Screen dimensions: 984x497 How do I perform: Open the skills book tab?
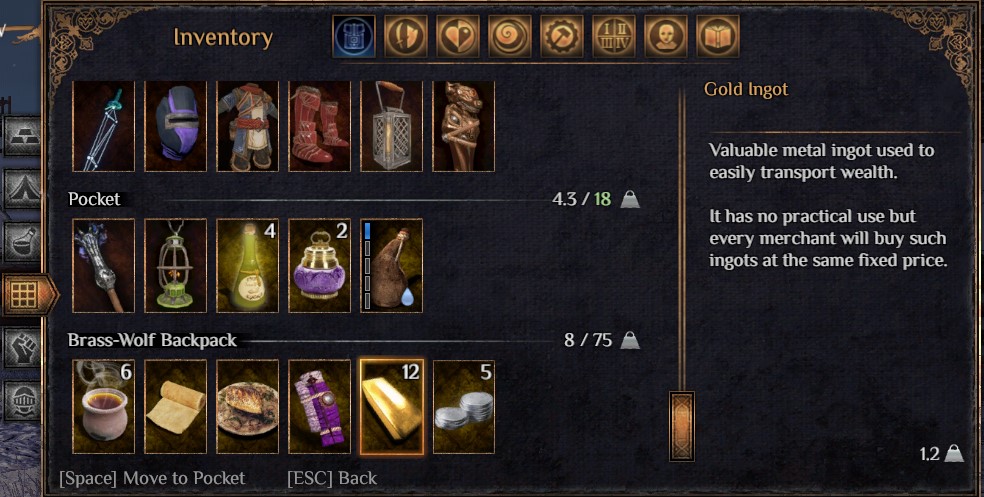(718, 36)
